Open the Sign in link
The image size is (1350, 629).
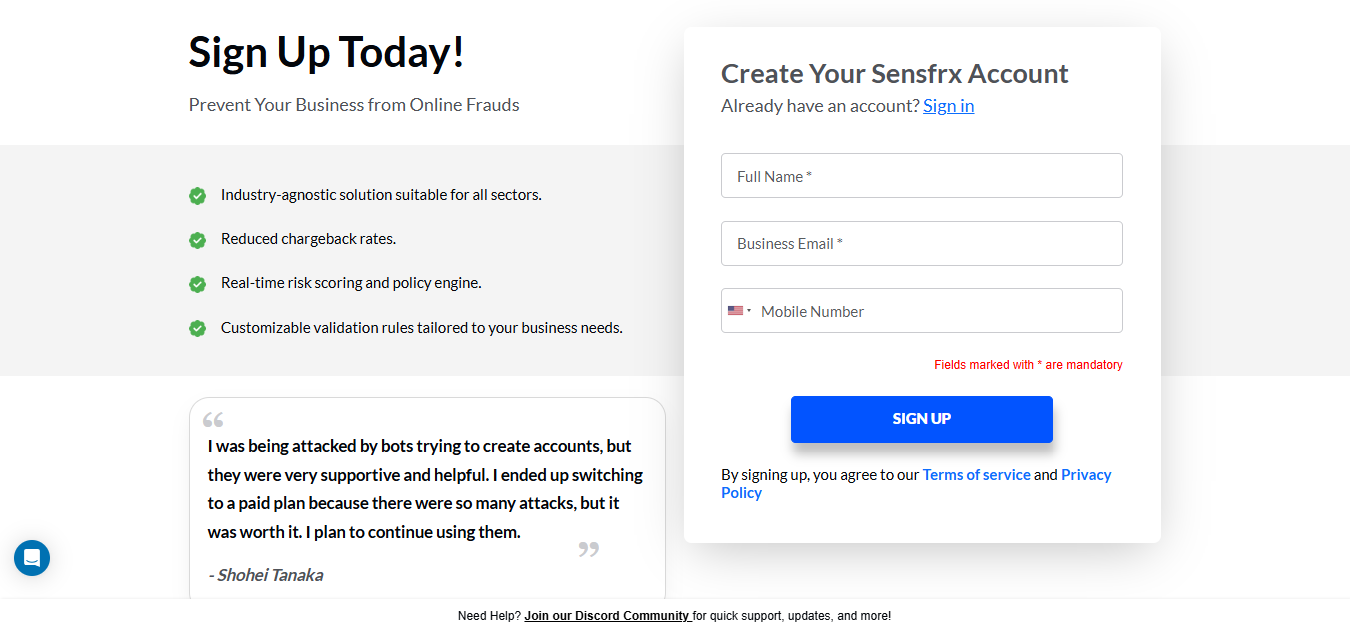(x=948, y=106)
